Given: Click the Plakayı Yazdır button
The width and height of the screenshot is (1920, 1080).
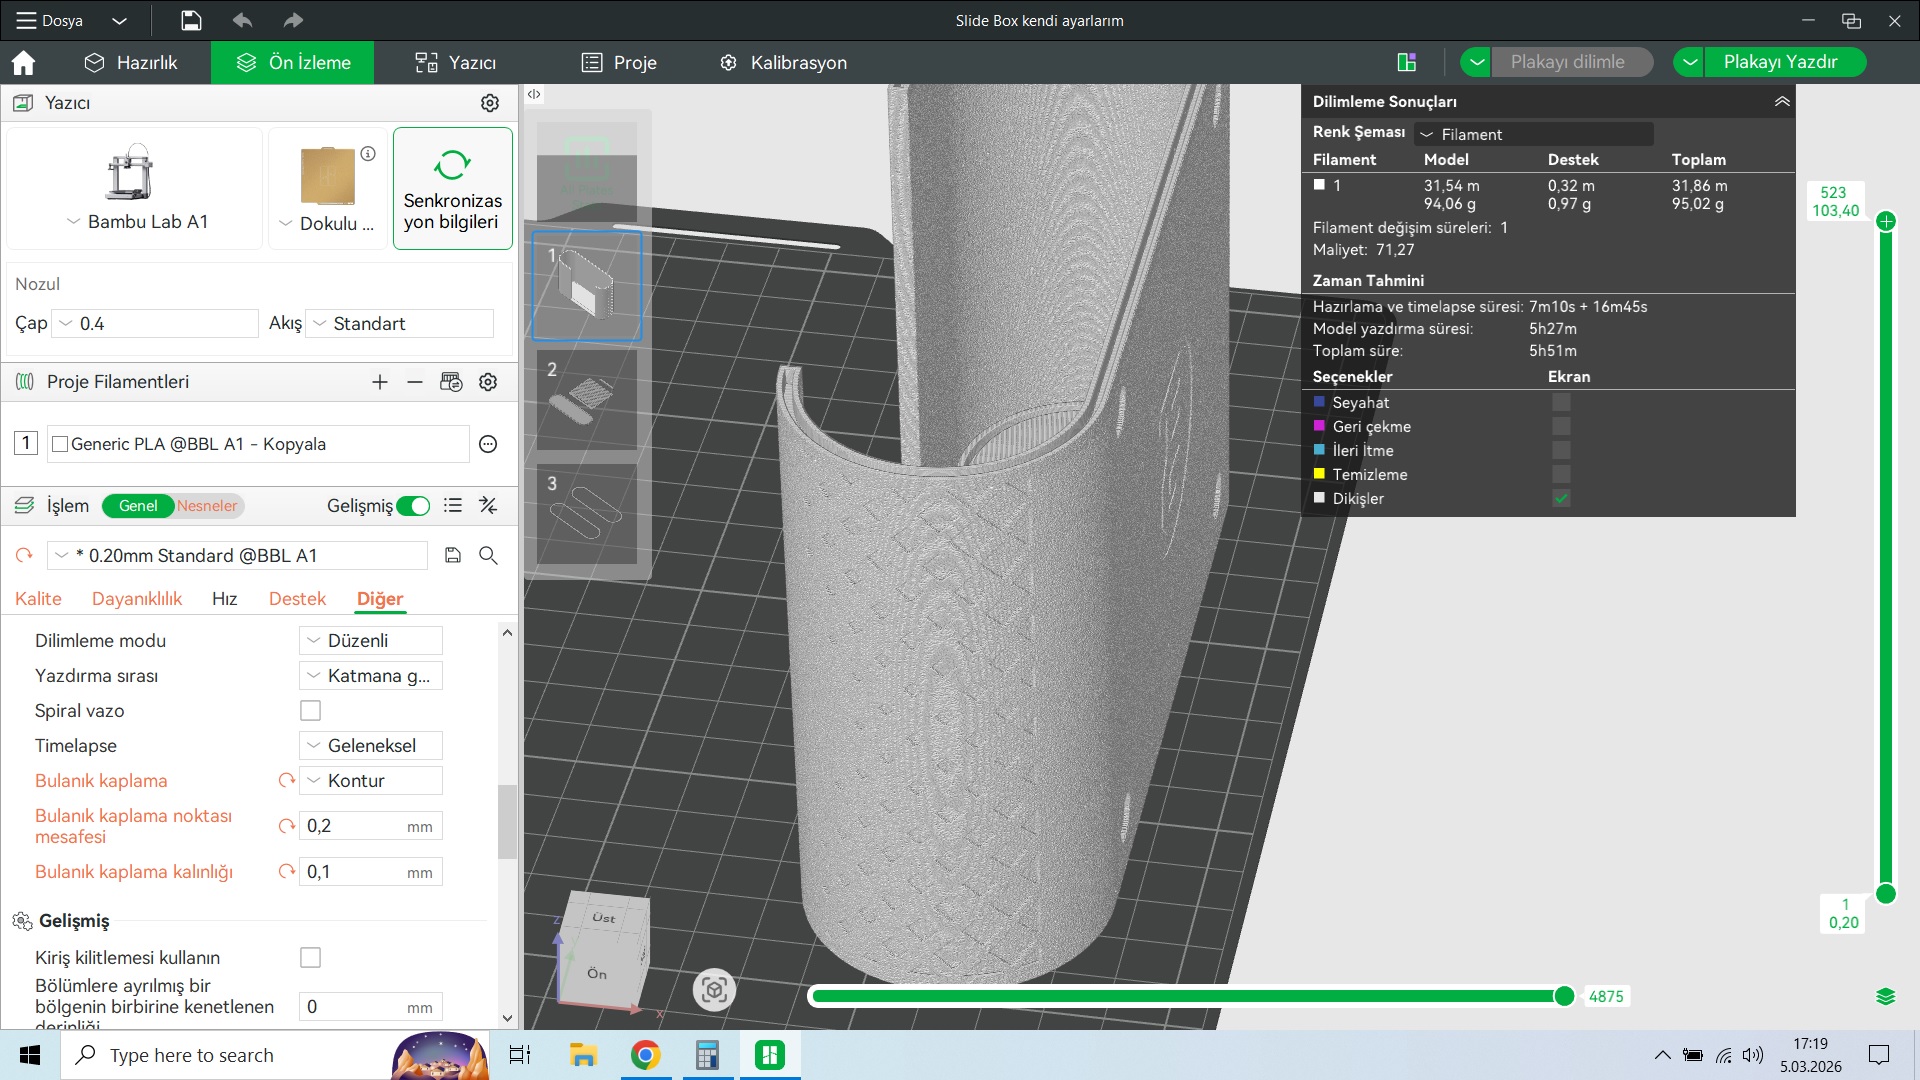Looking at the screenshot, I should [1780, 62].
